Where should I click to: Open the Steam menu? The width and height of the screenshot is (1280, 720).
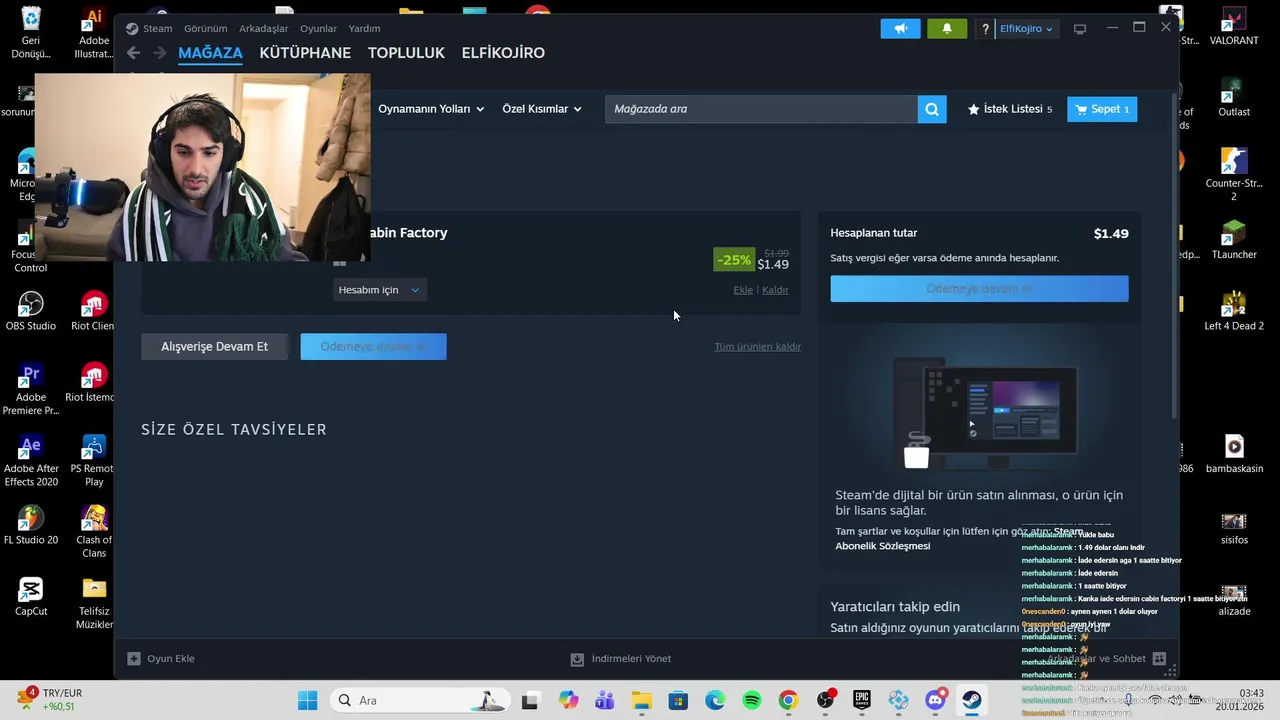(157, 29)
